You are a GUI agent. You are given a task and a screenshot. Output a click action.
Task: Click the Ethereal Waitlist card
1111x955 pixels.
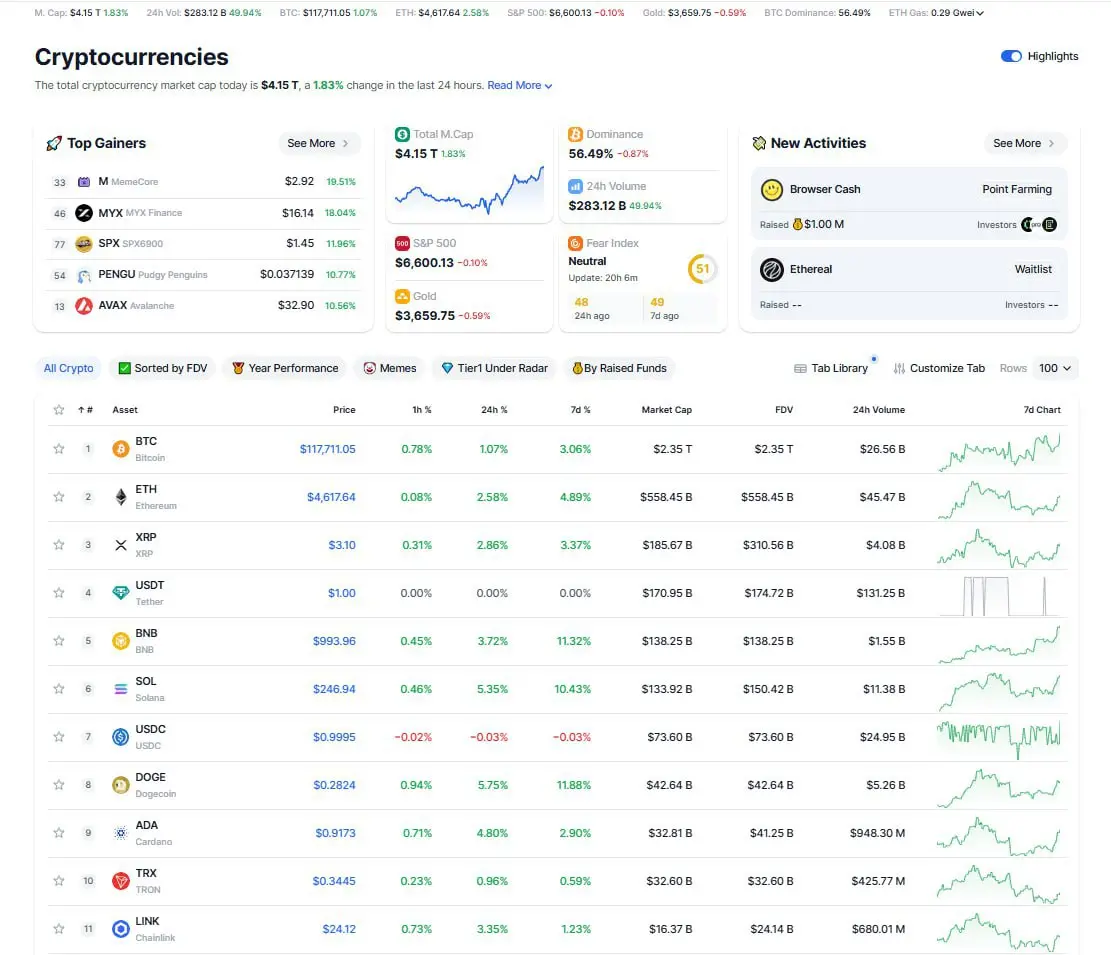tap(909, 283)
